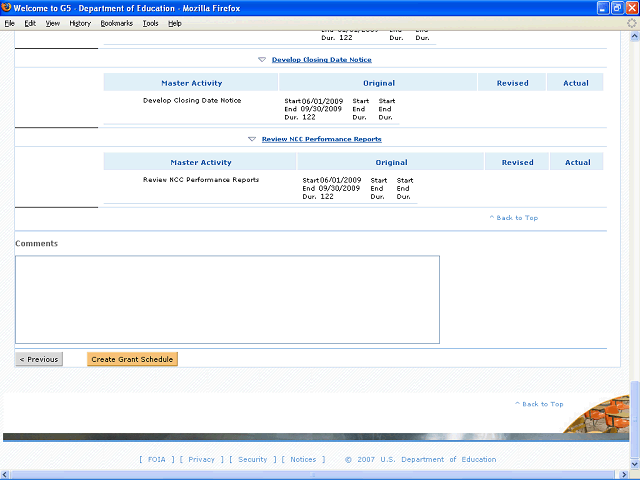
Task: Click the footer Back to Top link
Action: (x=540, y=404)
